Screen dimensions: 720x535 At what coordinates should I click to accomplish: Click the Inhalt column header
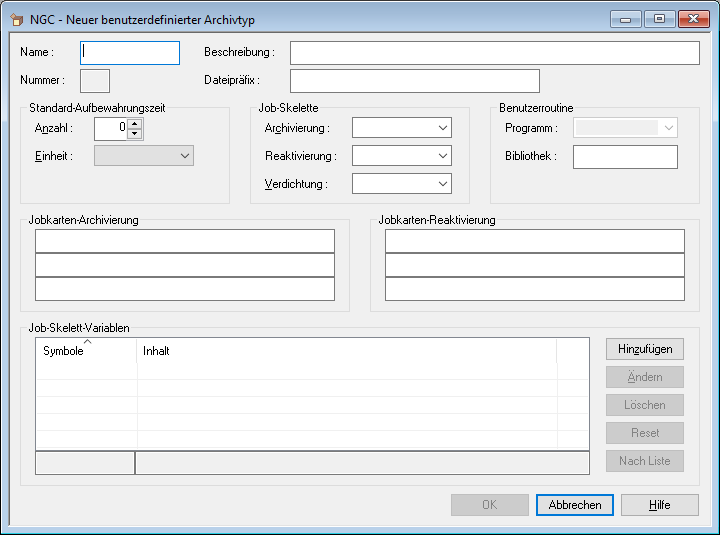tap(345, 351)
